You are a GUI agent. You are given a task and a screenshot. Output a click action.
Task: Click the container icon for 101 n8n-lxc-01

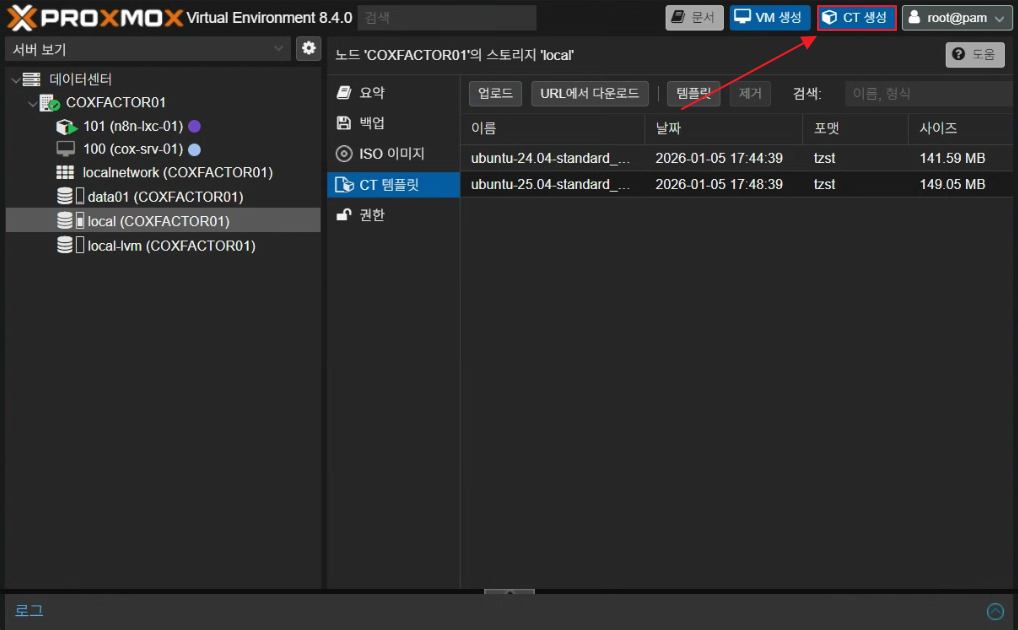click(66, 126)
